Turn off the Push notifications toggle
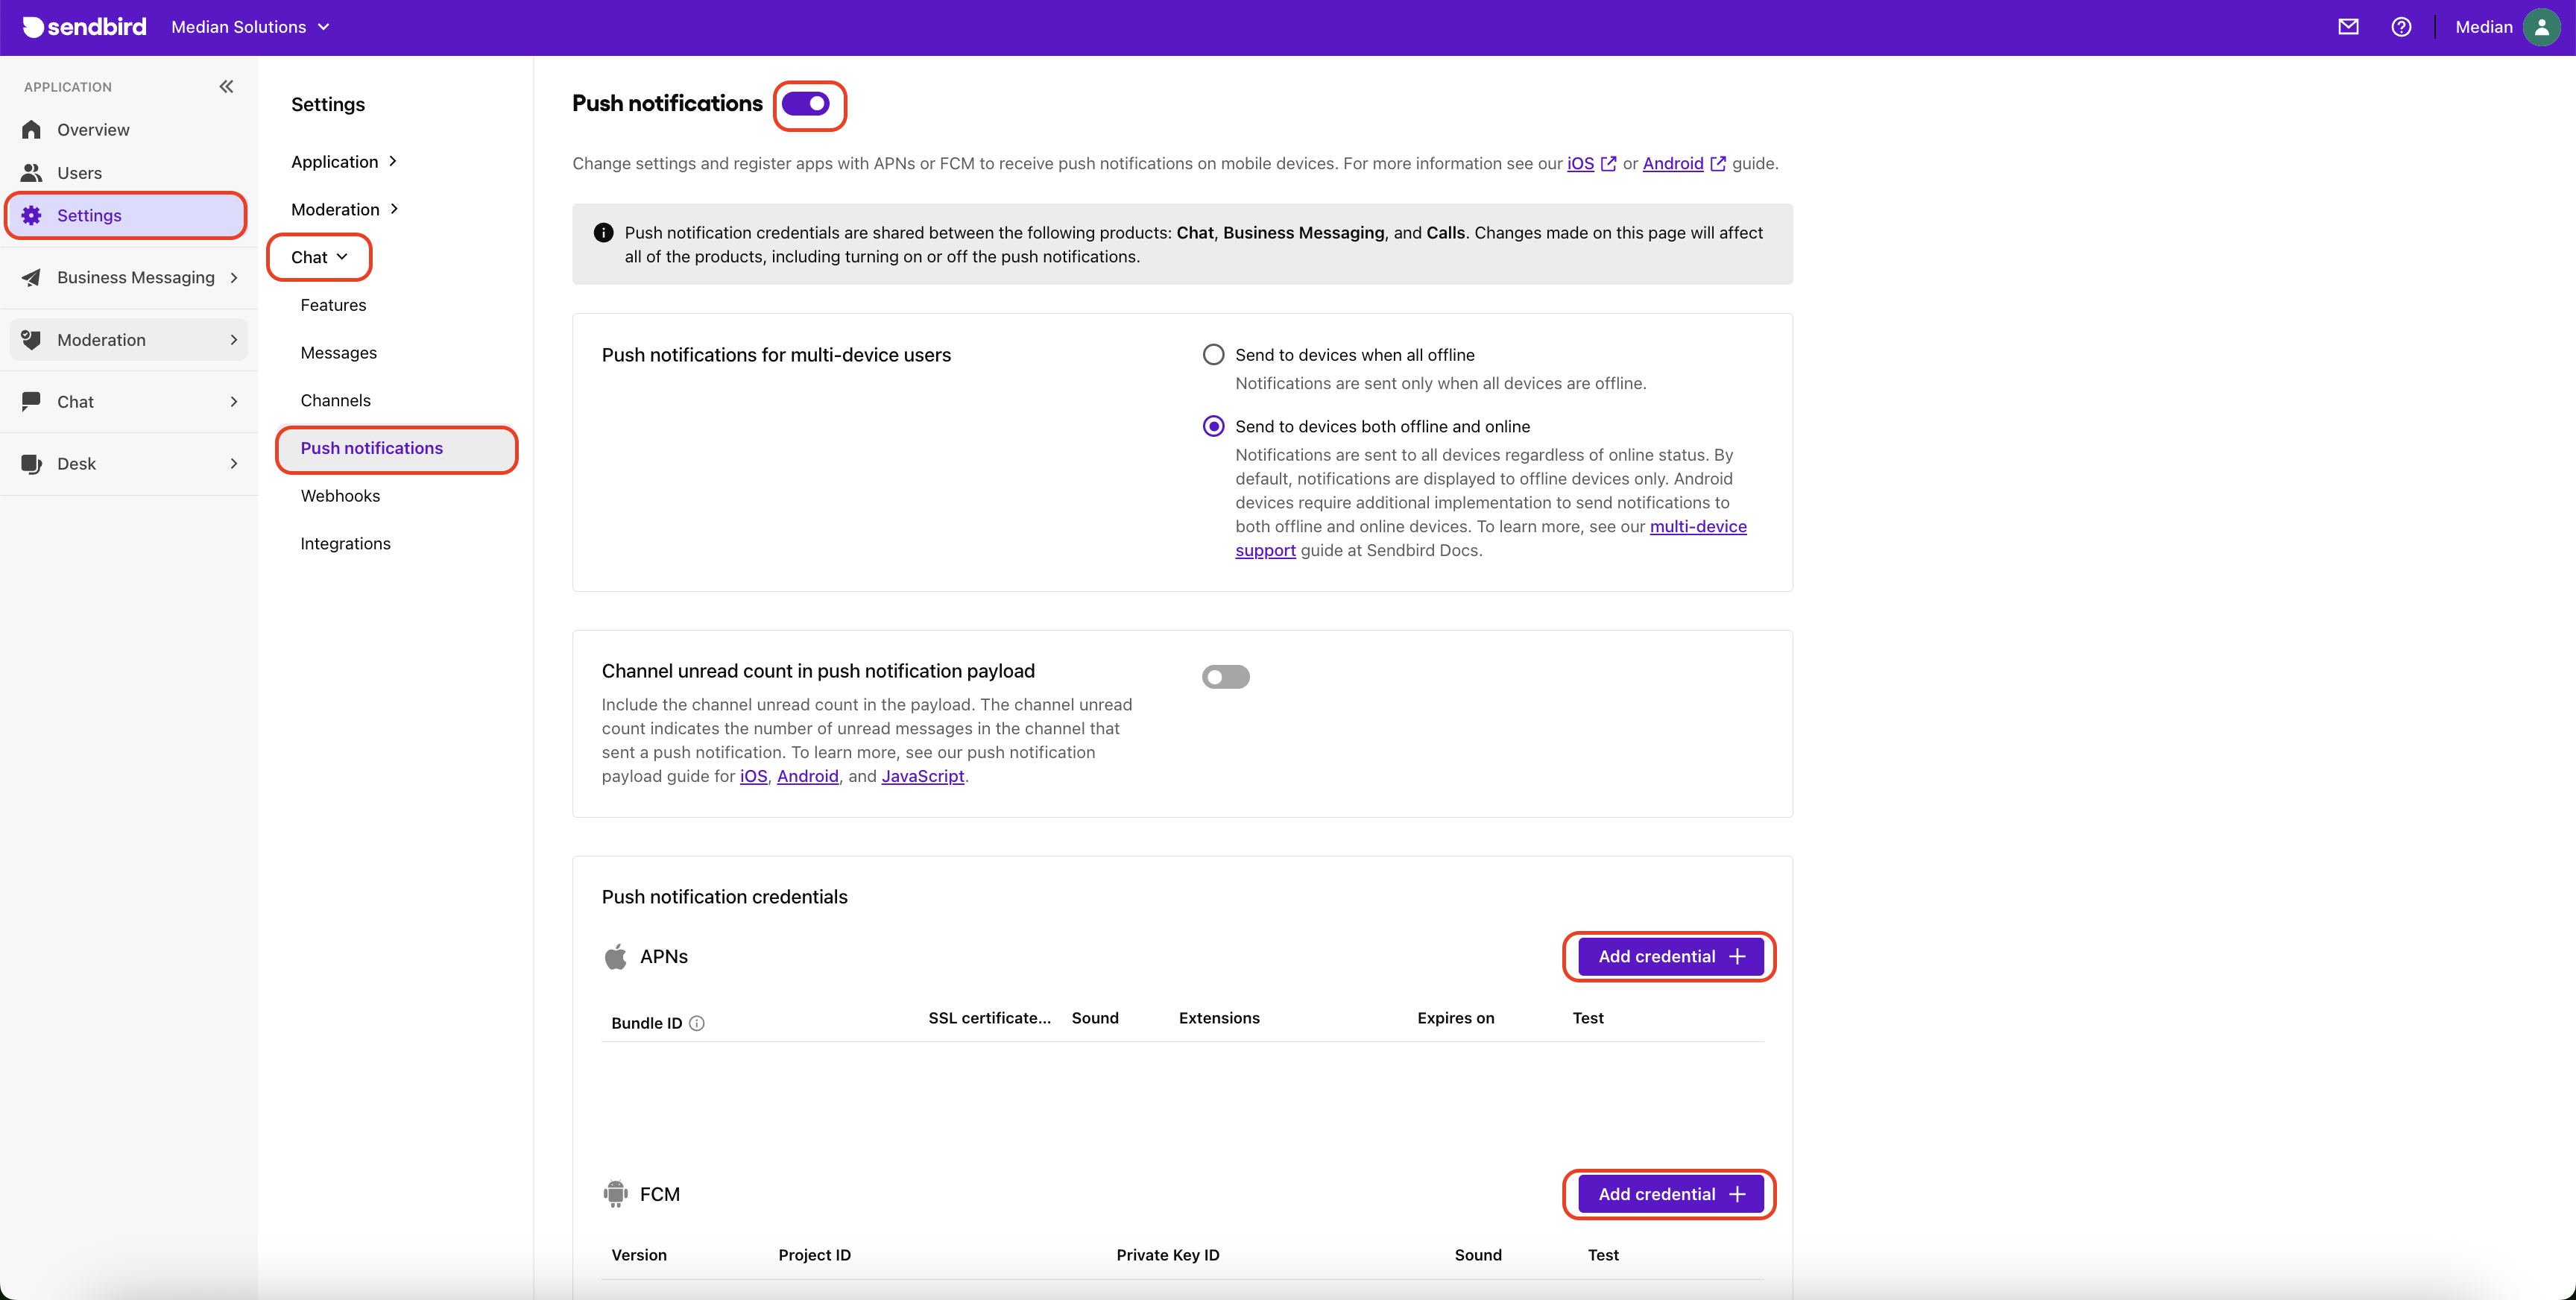 click(x=806, y=104)
